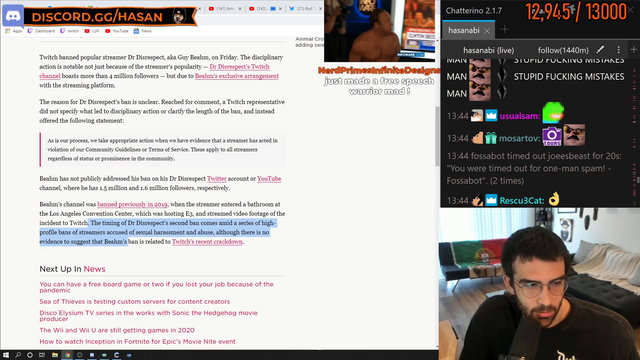
Task: Open the Chatterino icon on taskbar
Action: (x=117, y=355)
